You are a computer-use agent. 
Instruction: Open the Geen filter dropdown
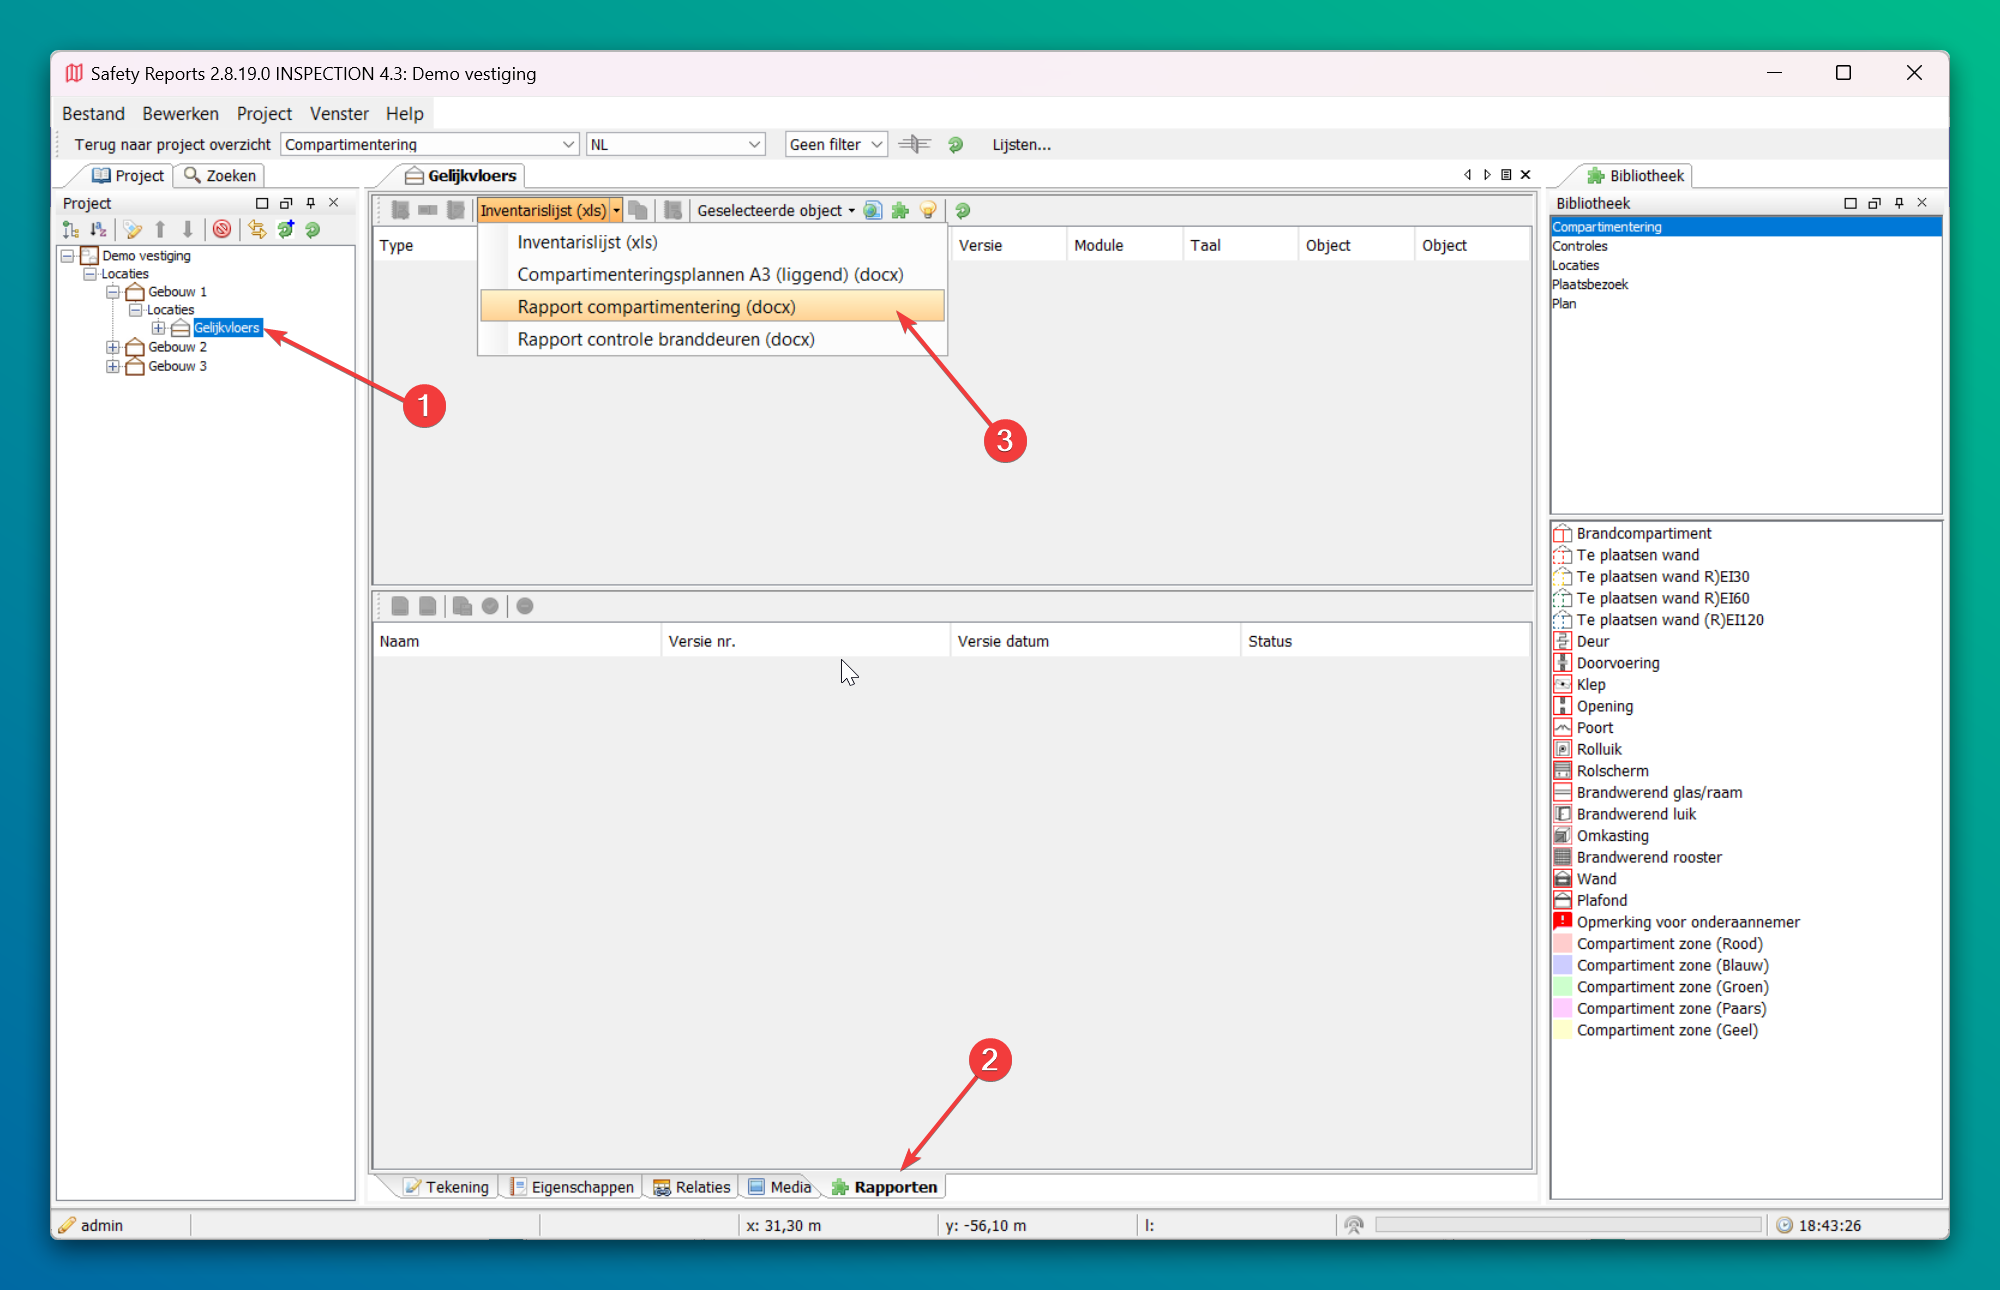coord(876,144)
